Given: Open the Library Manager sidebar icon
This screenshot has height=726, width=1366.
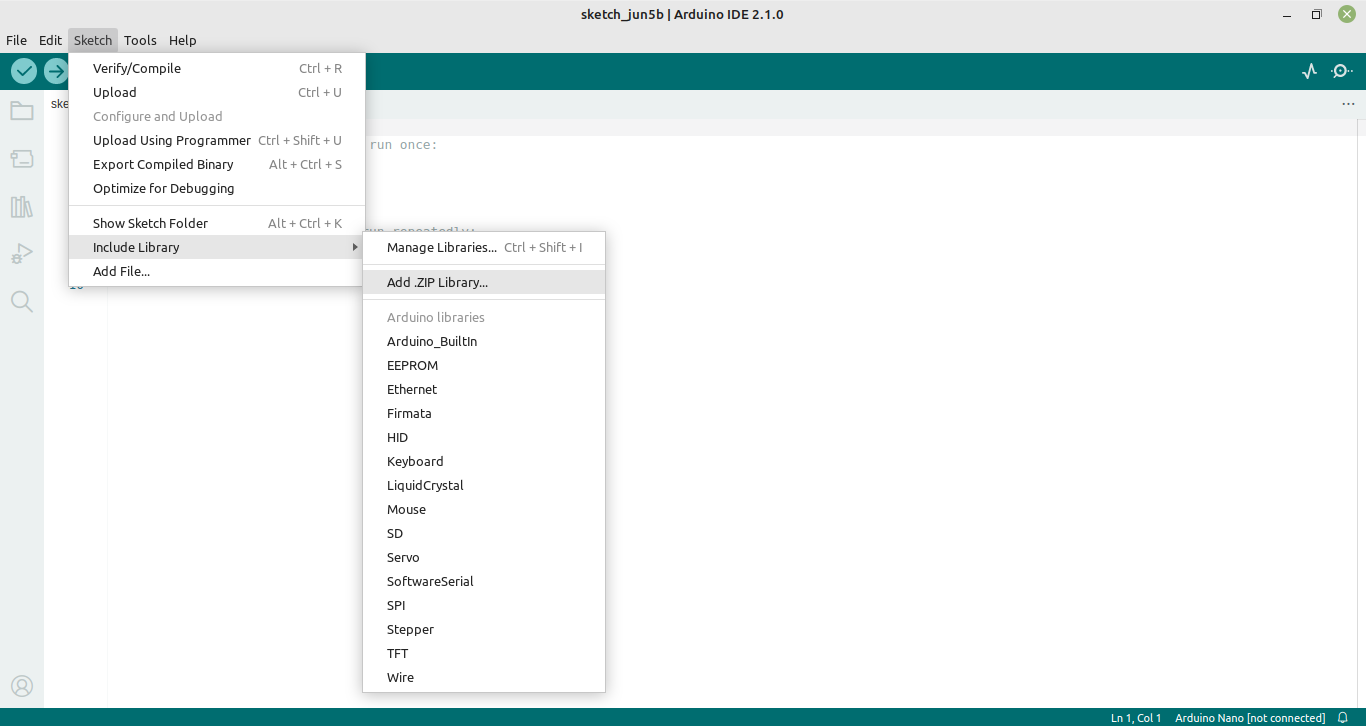Looking at the screenshot, I should (22, 206).
